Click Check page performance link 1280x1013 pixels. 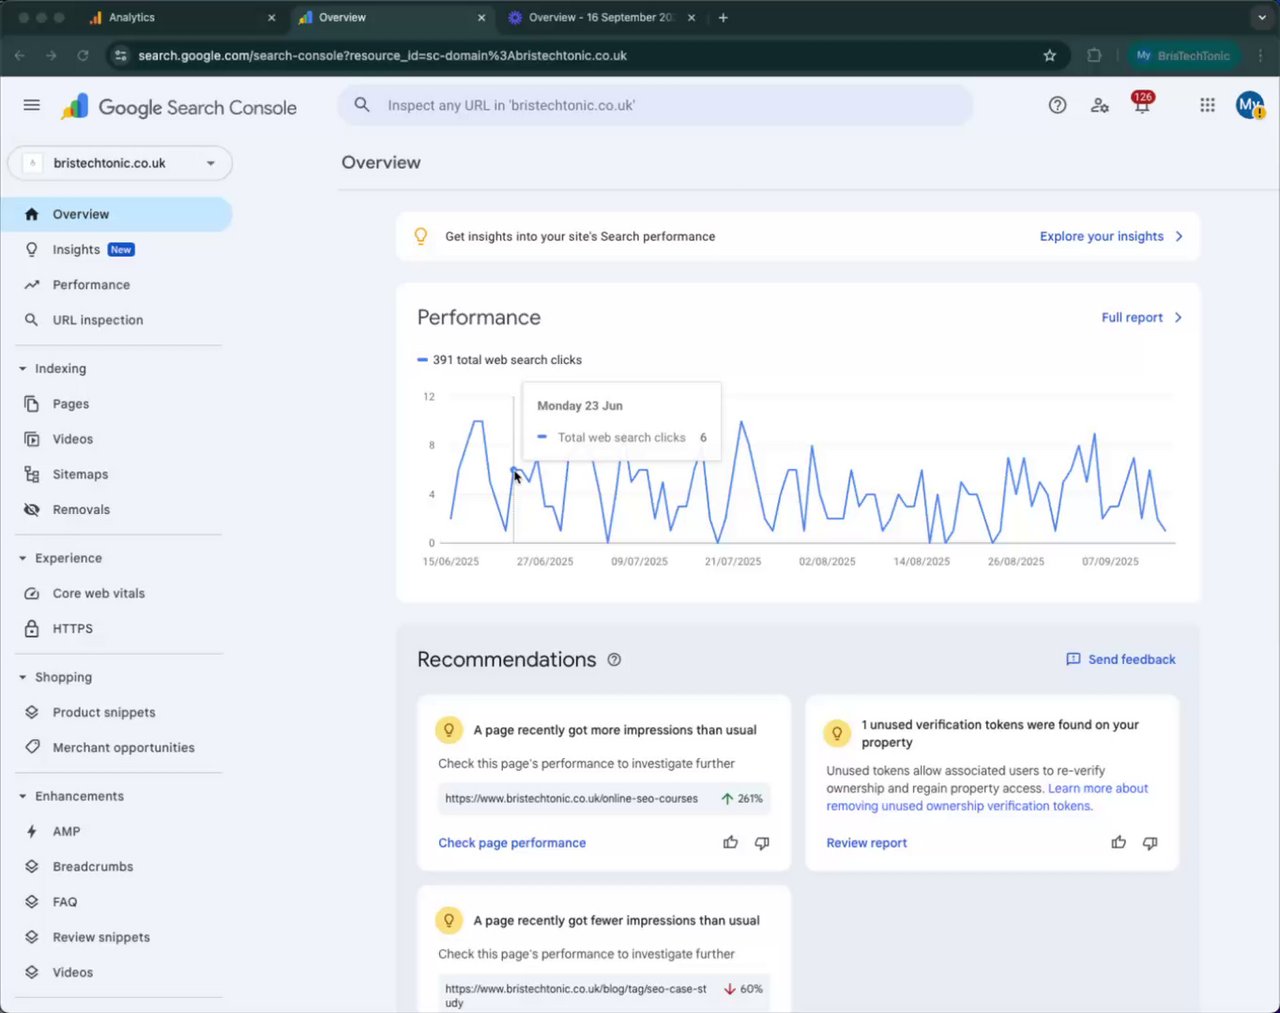[x=512, y=843]
